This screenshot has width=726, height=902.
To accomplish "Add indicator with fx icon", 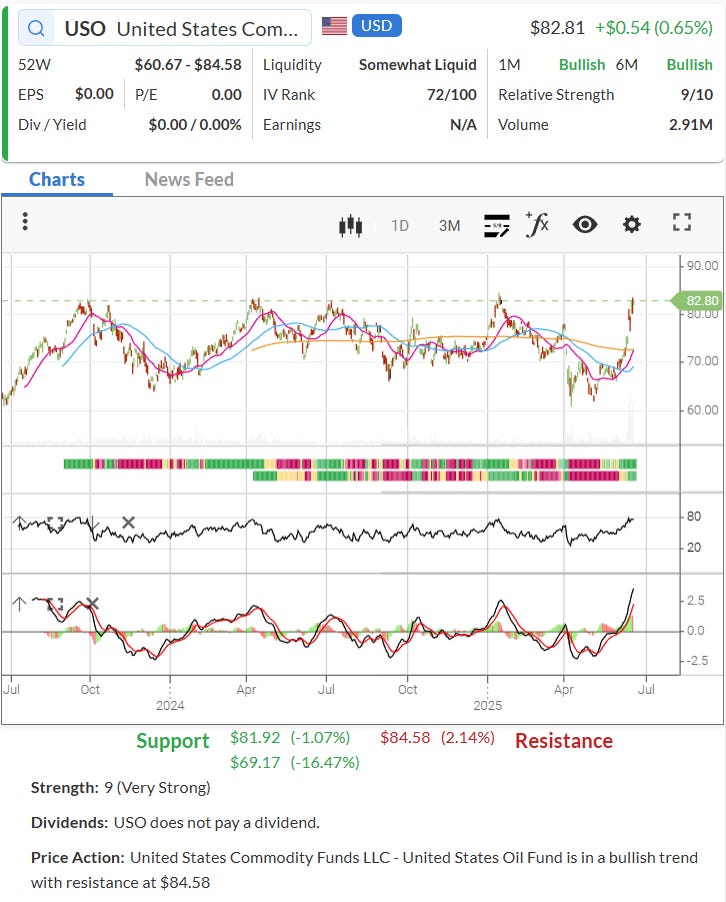I will [537, 224].
